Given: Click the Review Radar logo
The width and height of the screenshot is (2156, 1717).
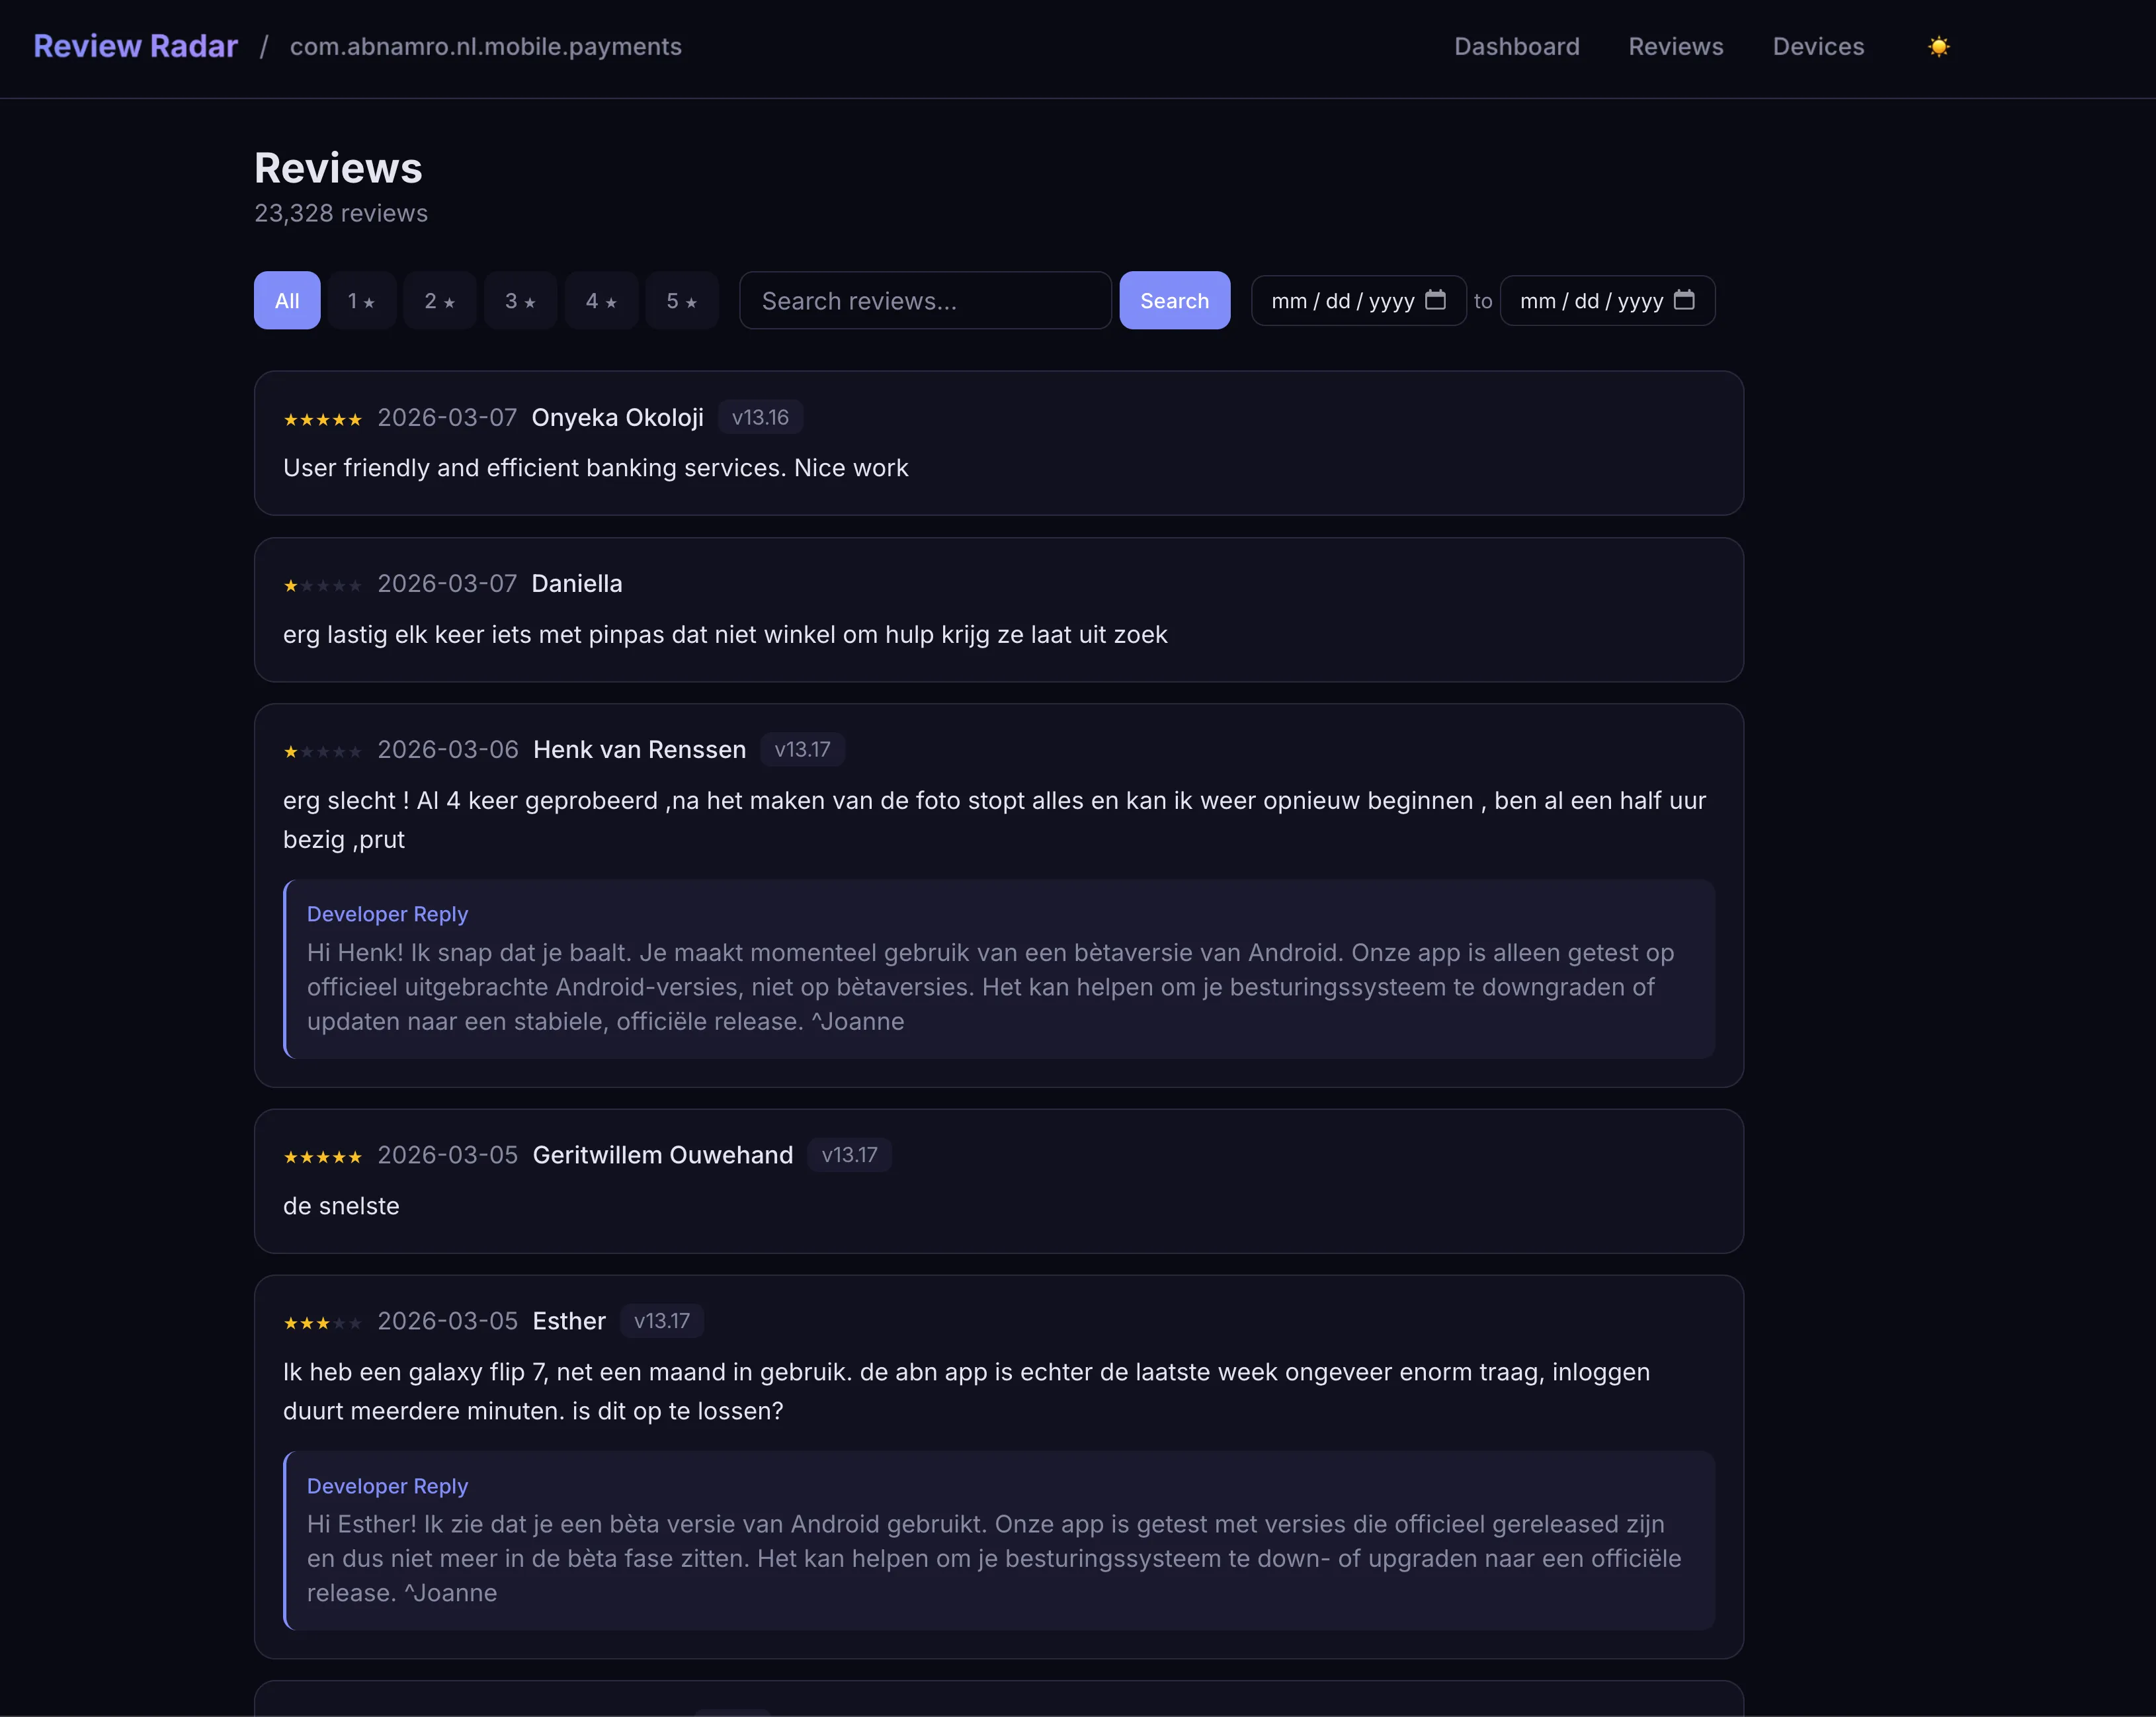Looking at the screenshot, I should pyautogui.click(x=135, y=45).
